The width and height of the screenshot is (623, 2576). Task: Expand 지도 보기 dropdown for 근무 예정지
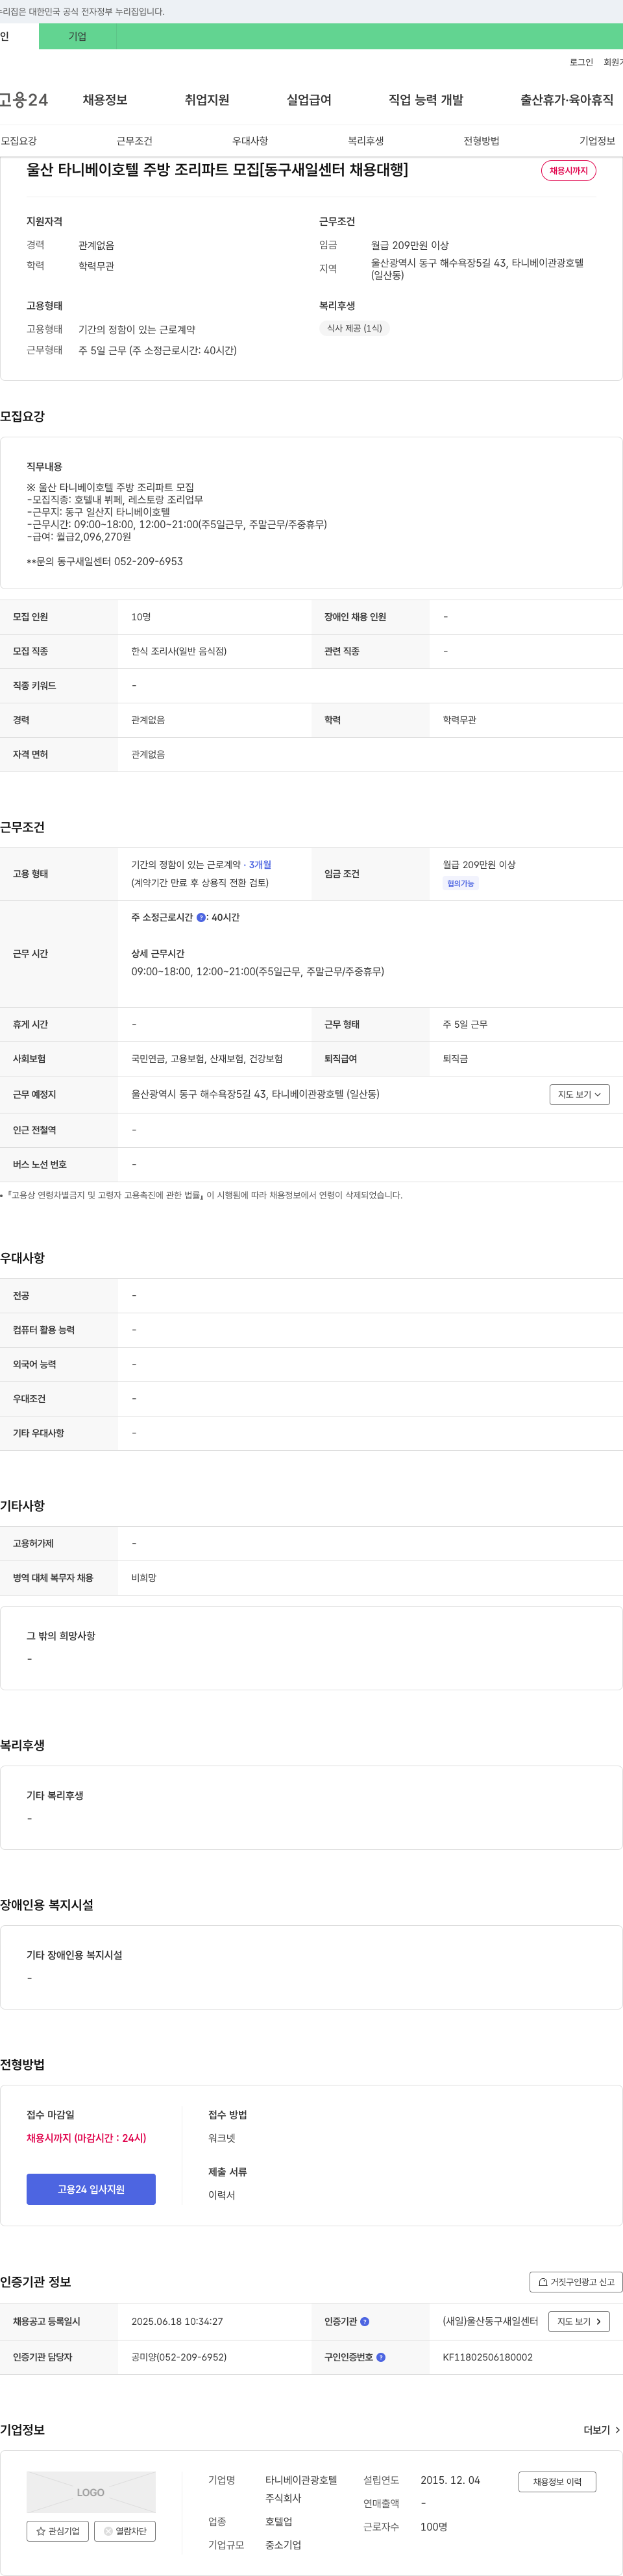pyautogui.click(x=580, y=1094)
